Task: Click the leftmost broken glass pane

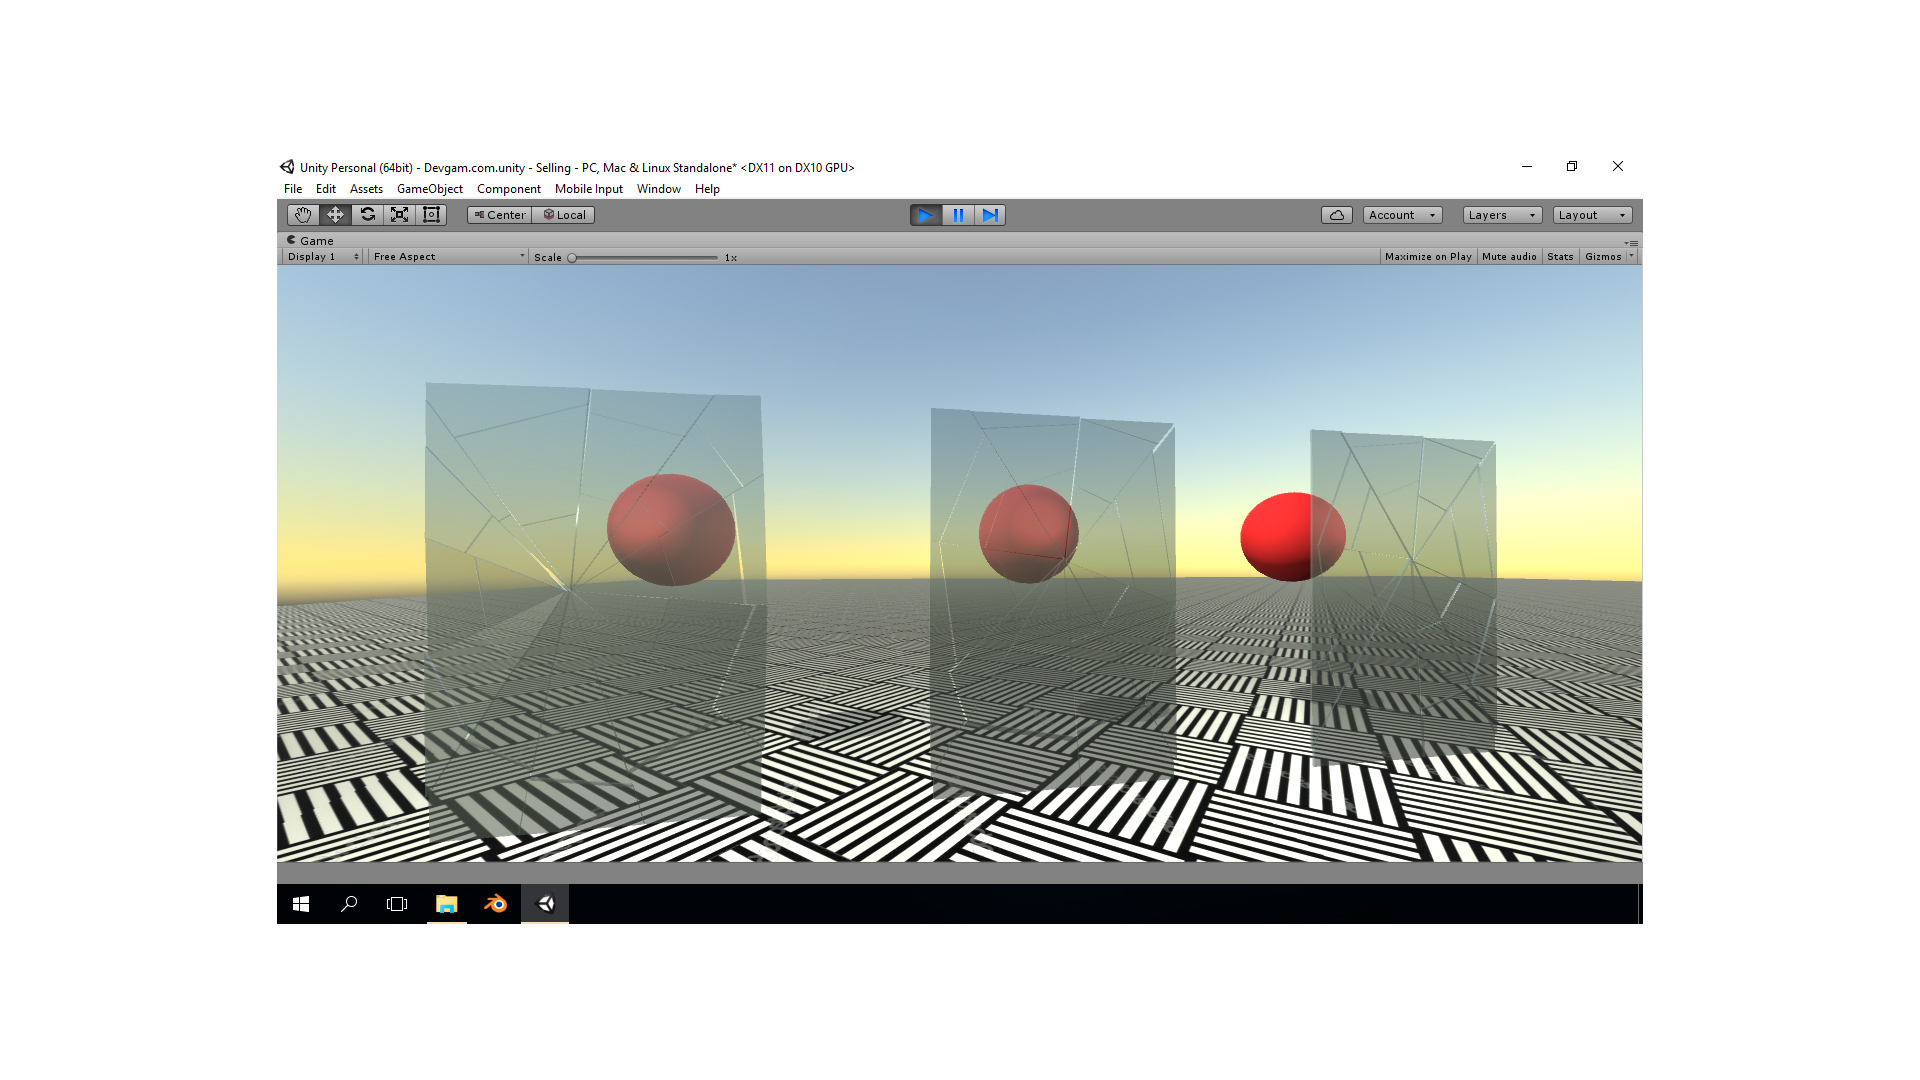Action: pyautogui.click(x=596, y=610)
